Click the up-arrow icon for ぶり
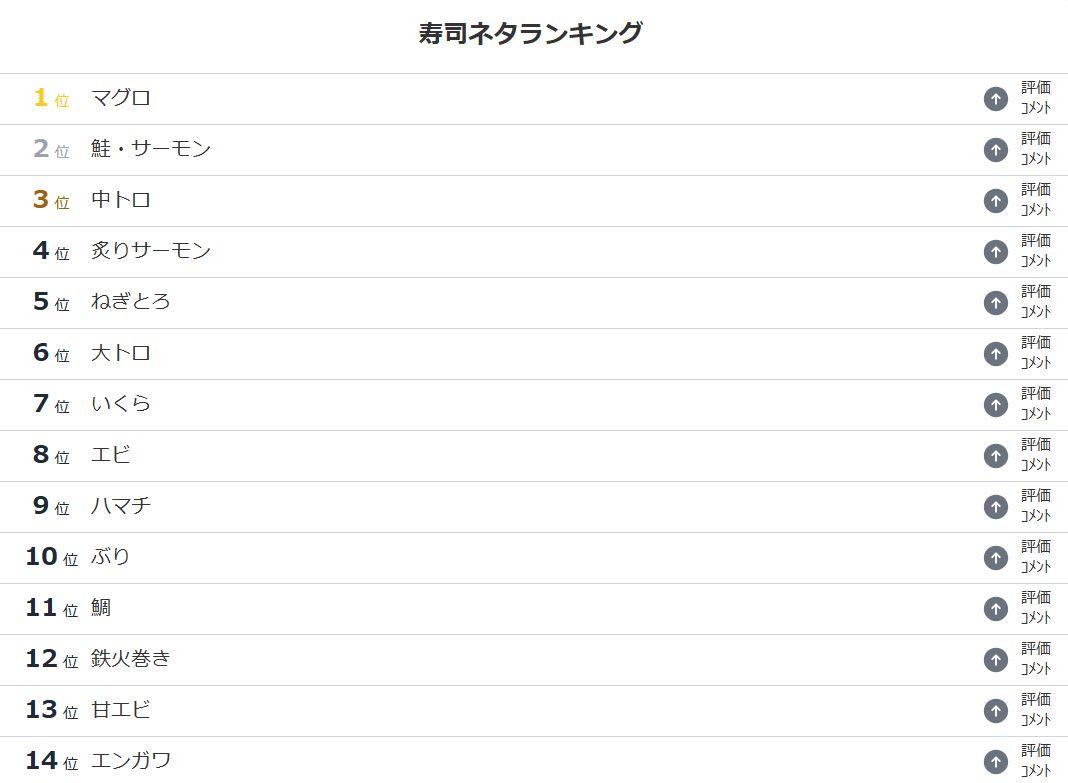 (x=995, y=558)
